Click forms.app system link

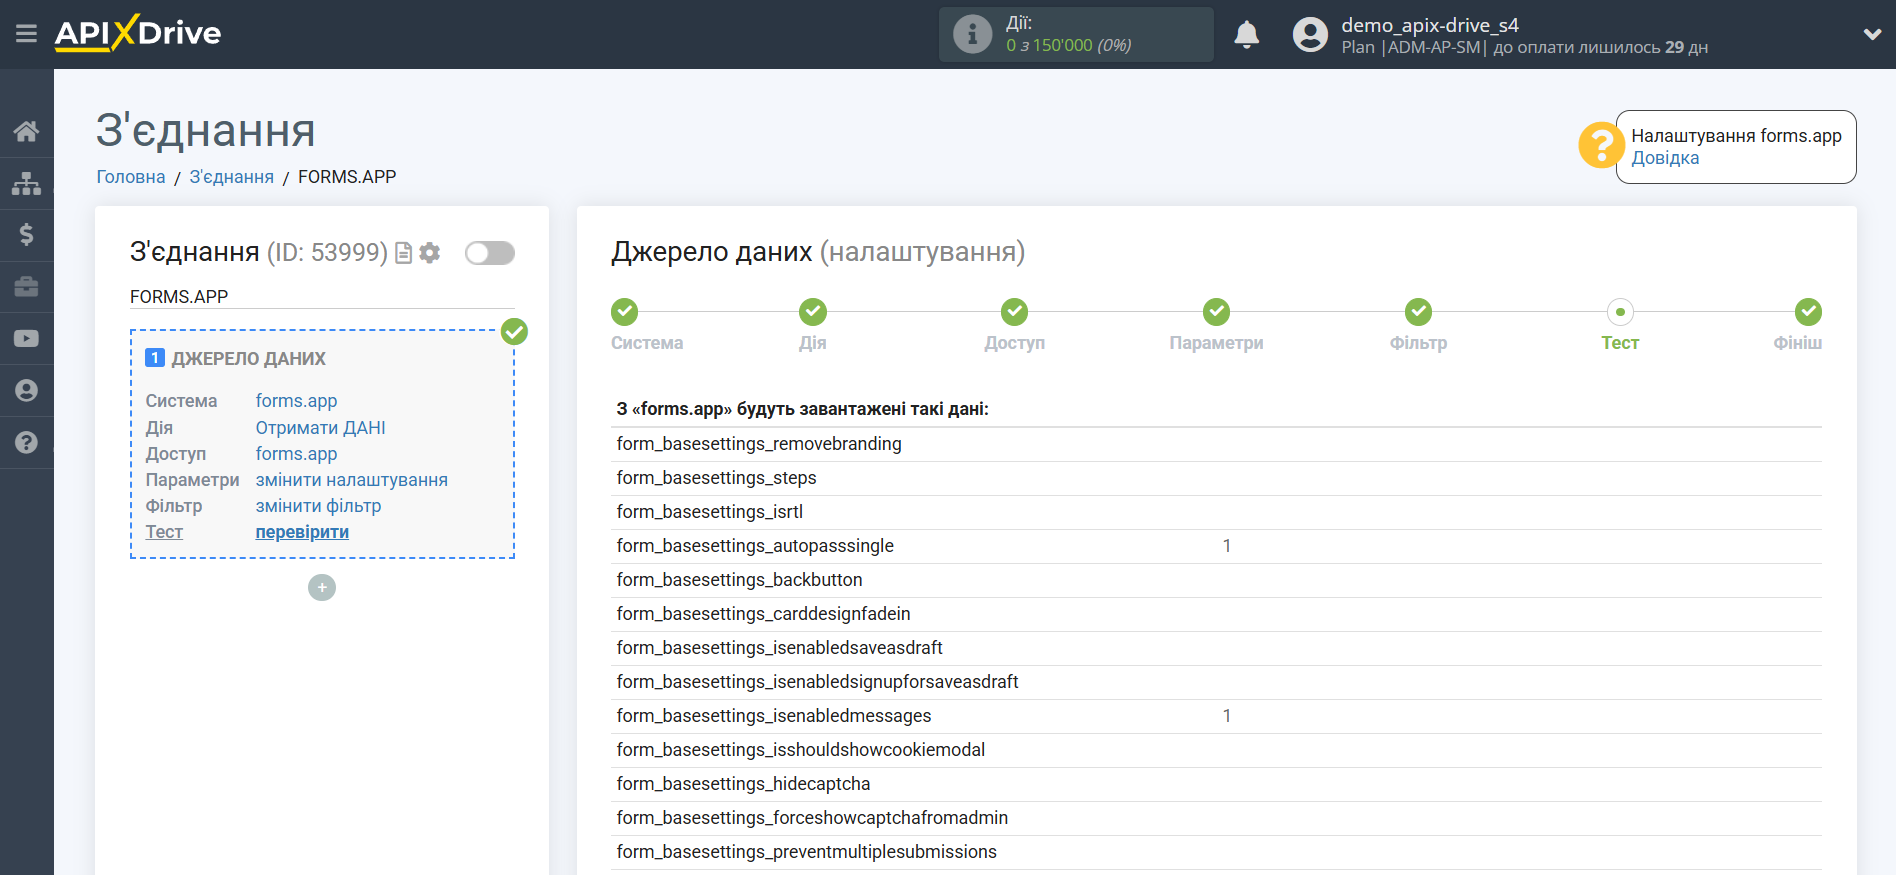pyautogui.click(x=296, y=401)
